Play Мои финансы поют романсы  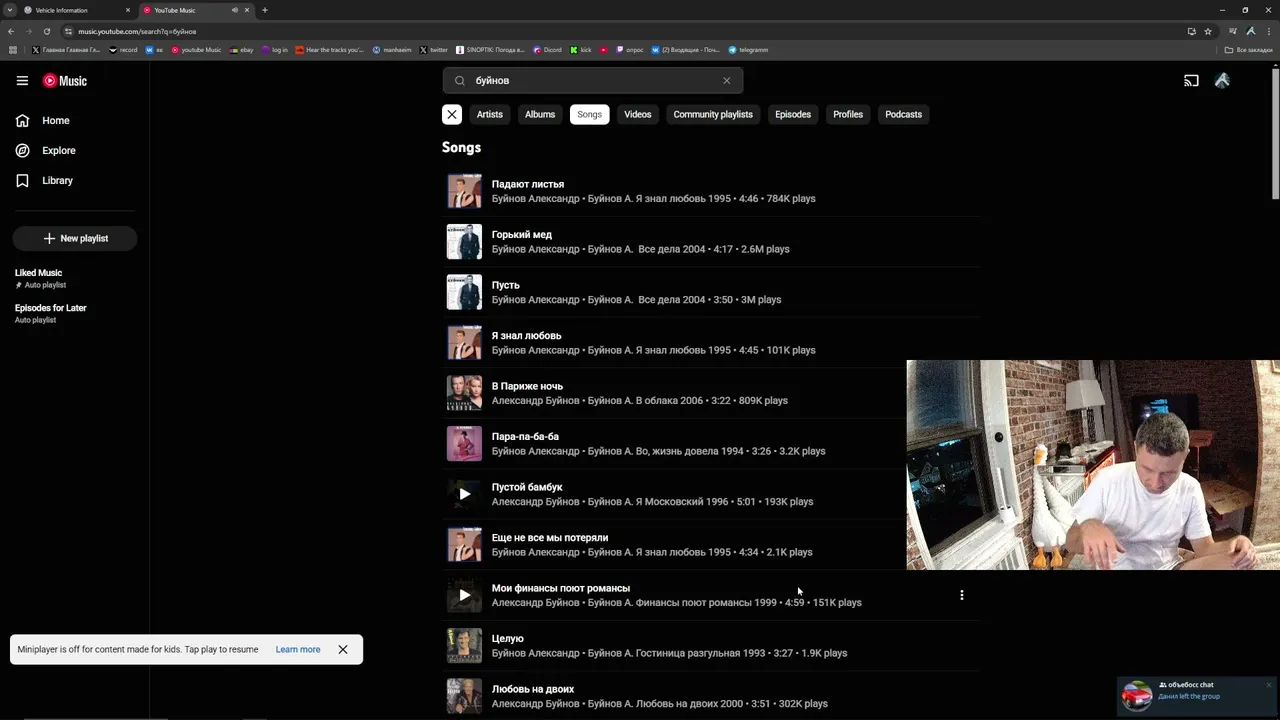click(x=464, y=595)
